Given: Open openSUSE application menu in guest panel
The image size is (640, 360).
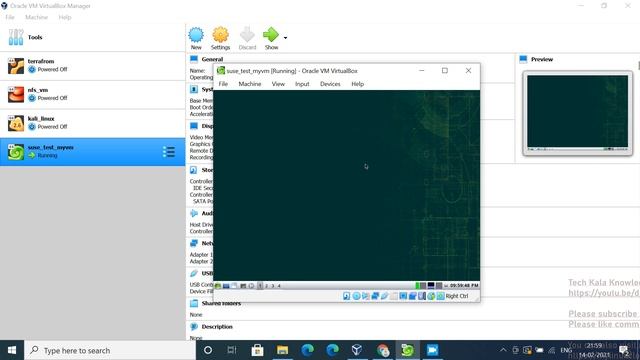Looking at the screenshot, I should coord(218,286).
